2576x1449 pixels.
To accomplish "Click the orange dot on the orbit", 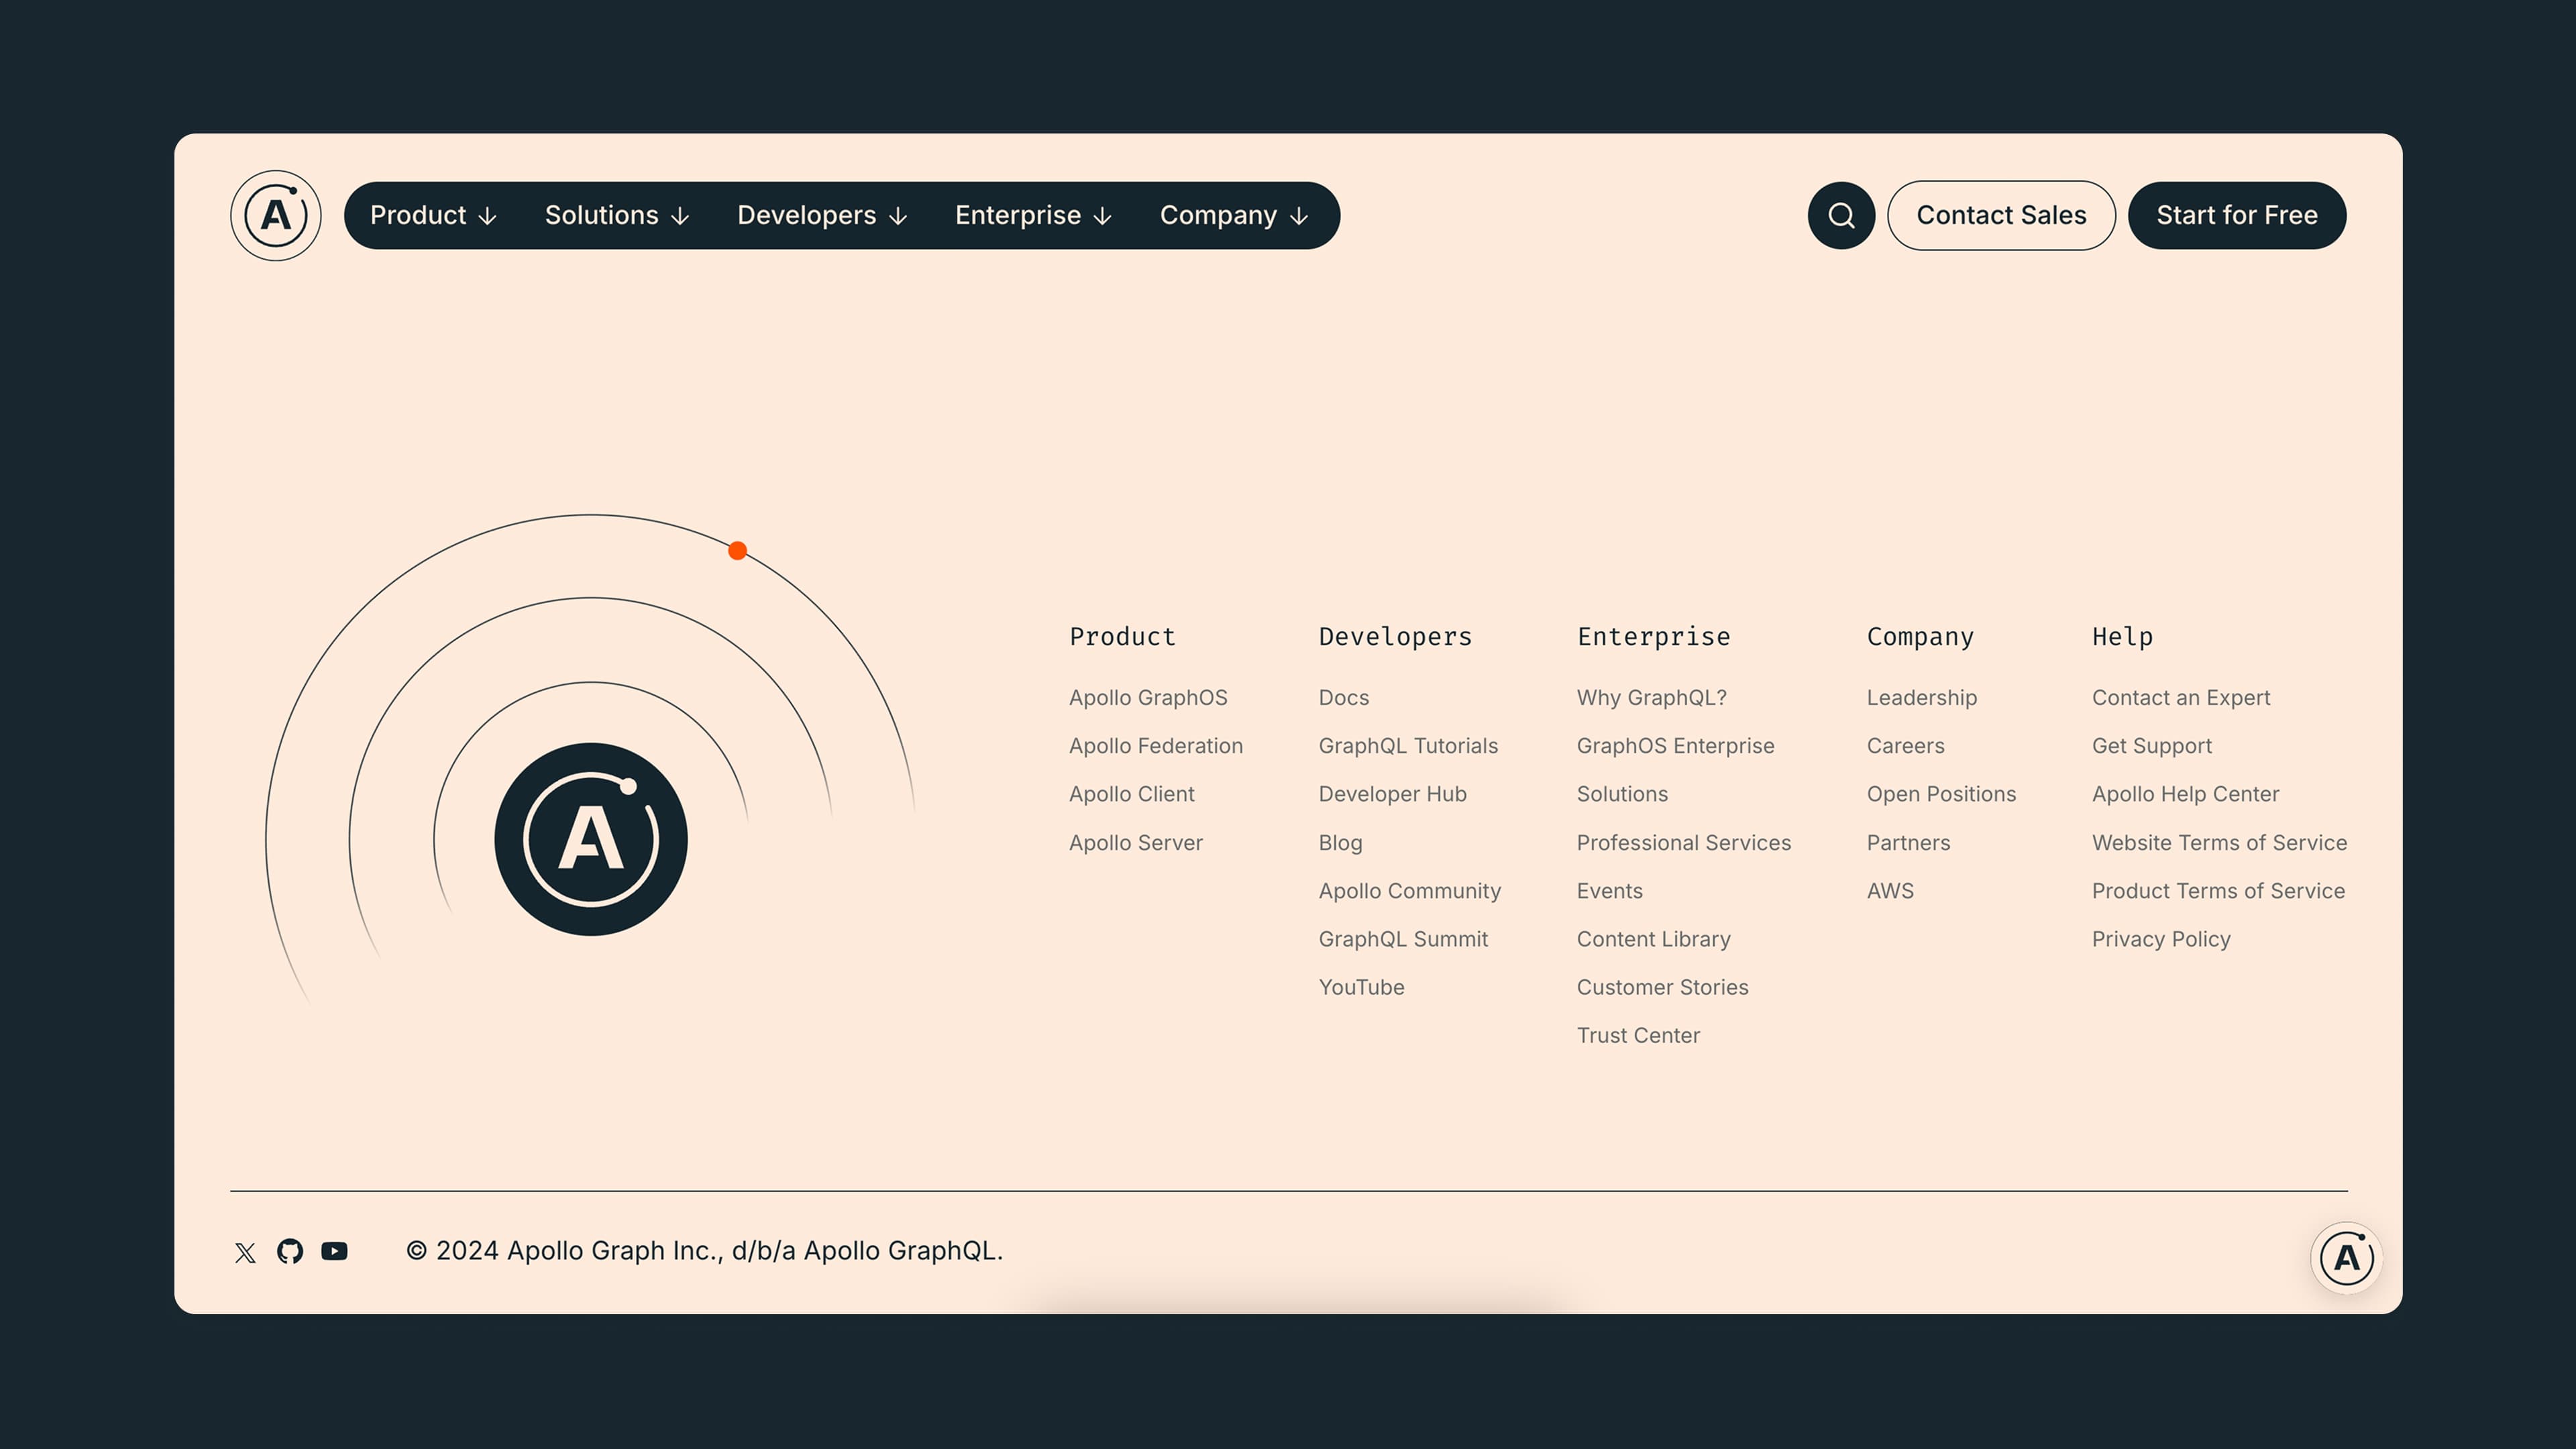I will 737,551.
